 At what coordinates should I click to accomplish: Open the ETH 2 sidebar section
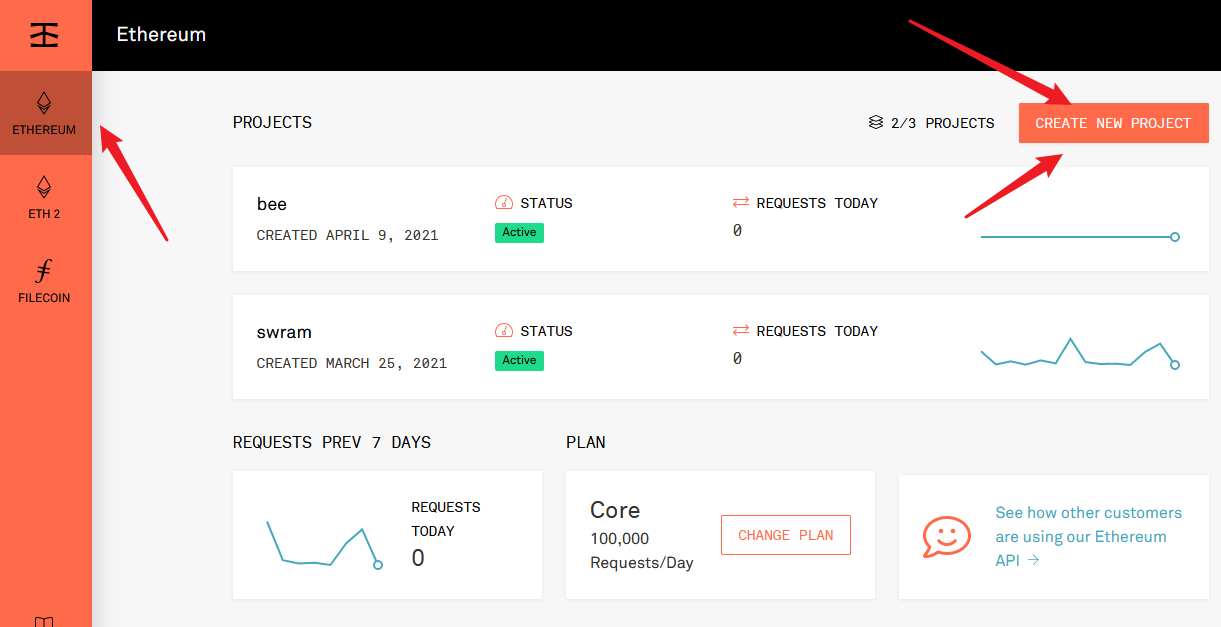tap(44, 196)
